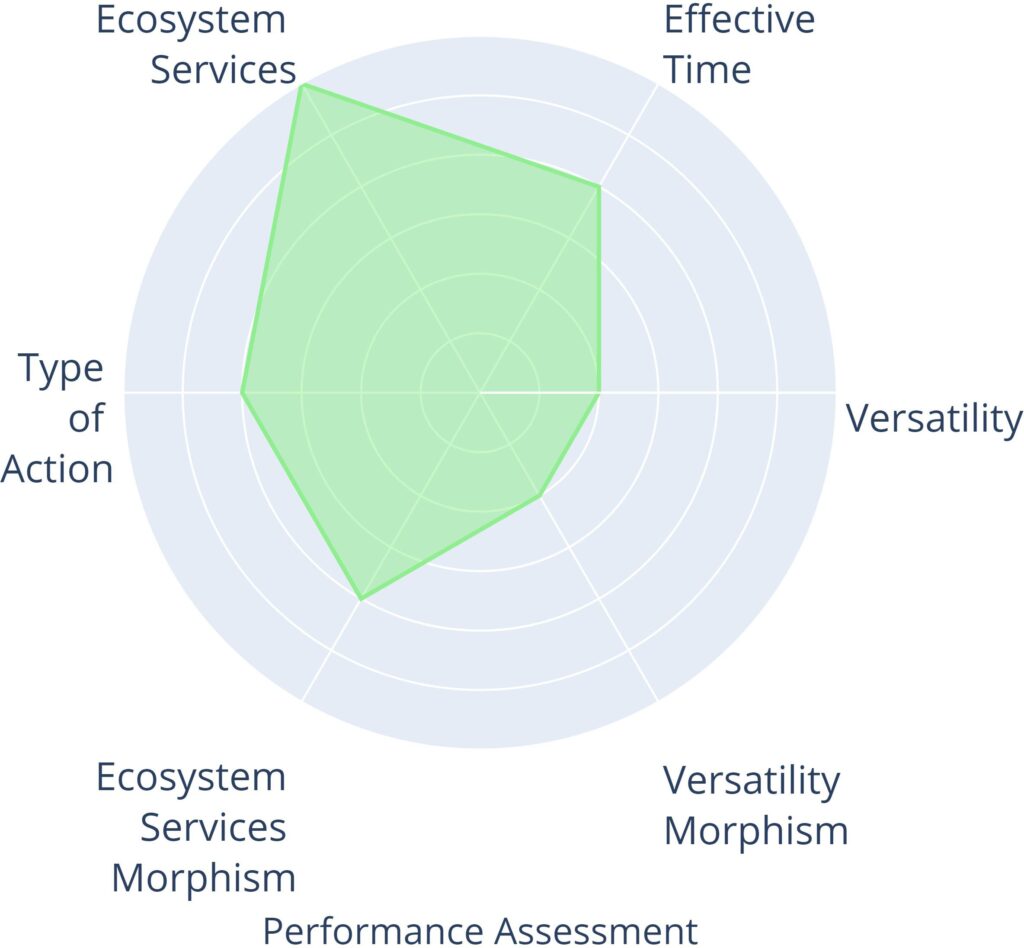Select the data vertex on Effective Time axis
Viewport: 1024px width, 948px height.
pos(598,186)
